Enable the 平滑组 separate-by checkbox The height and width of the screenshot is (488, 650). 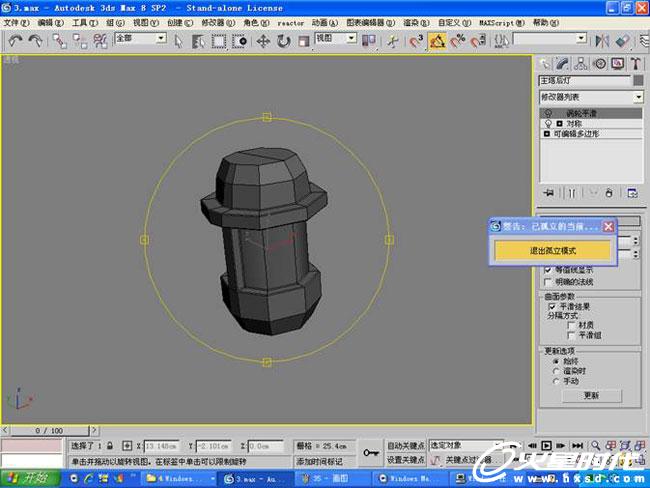[x=572, y=335]
